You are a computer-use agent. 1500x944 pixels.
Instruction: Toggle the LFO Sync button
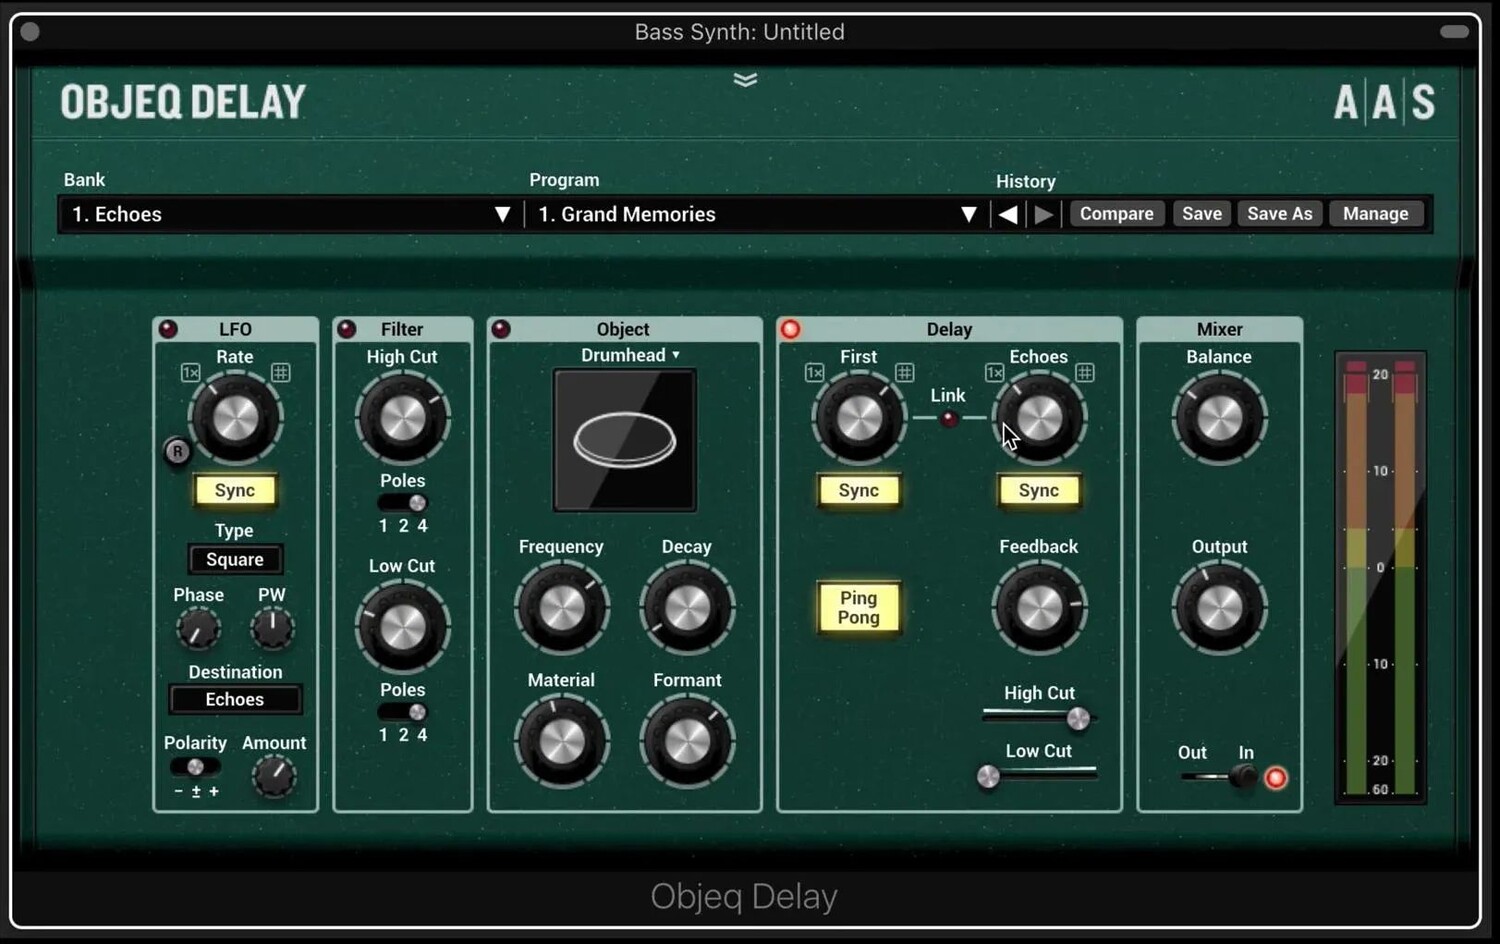pos(235,490)
